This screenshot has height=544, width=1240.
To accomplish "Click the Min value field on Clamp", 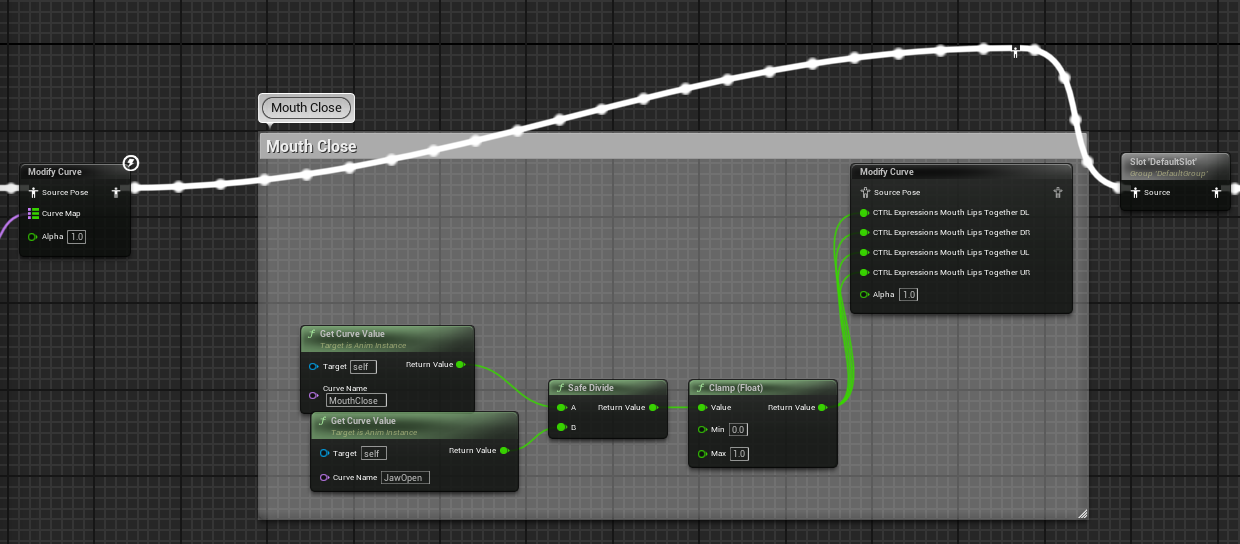I will [x=738, y=429].
